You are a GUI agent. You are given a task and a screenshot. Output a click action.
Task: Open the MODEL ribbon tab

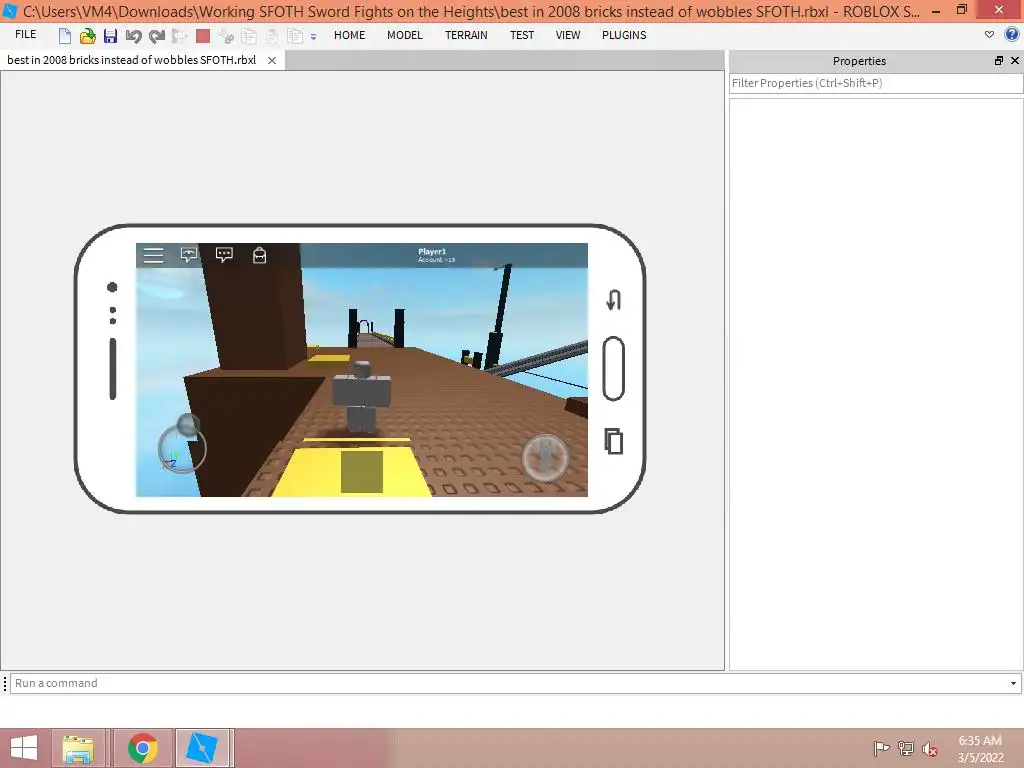(405, 35)
